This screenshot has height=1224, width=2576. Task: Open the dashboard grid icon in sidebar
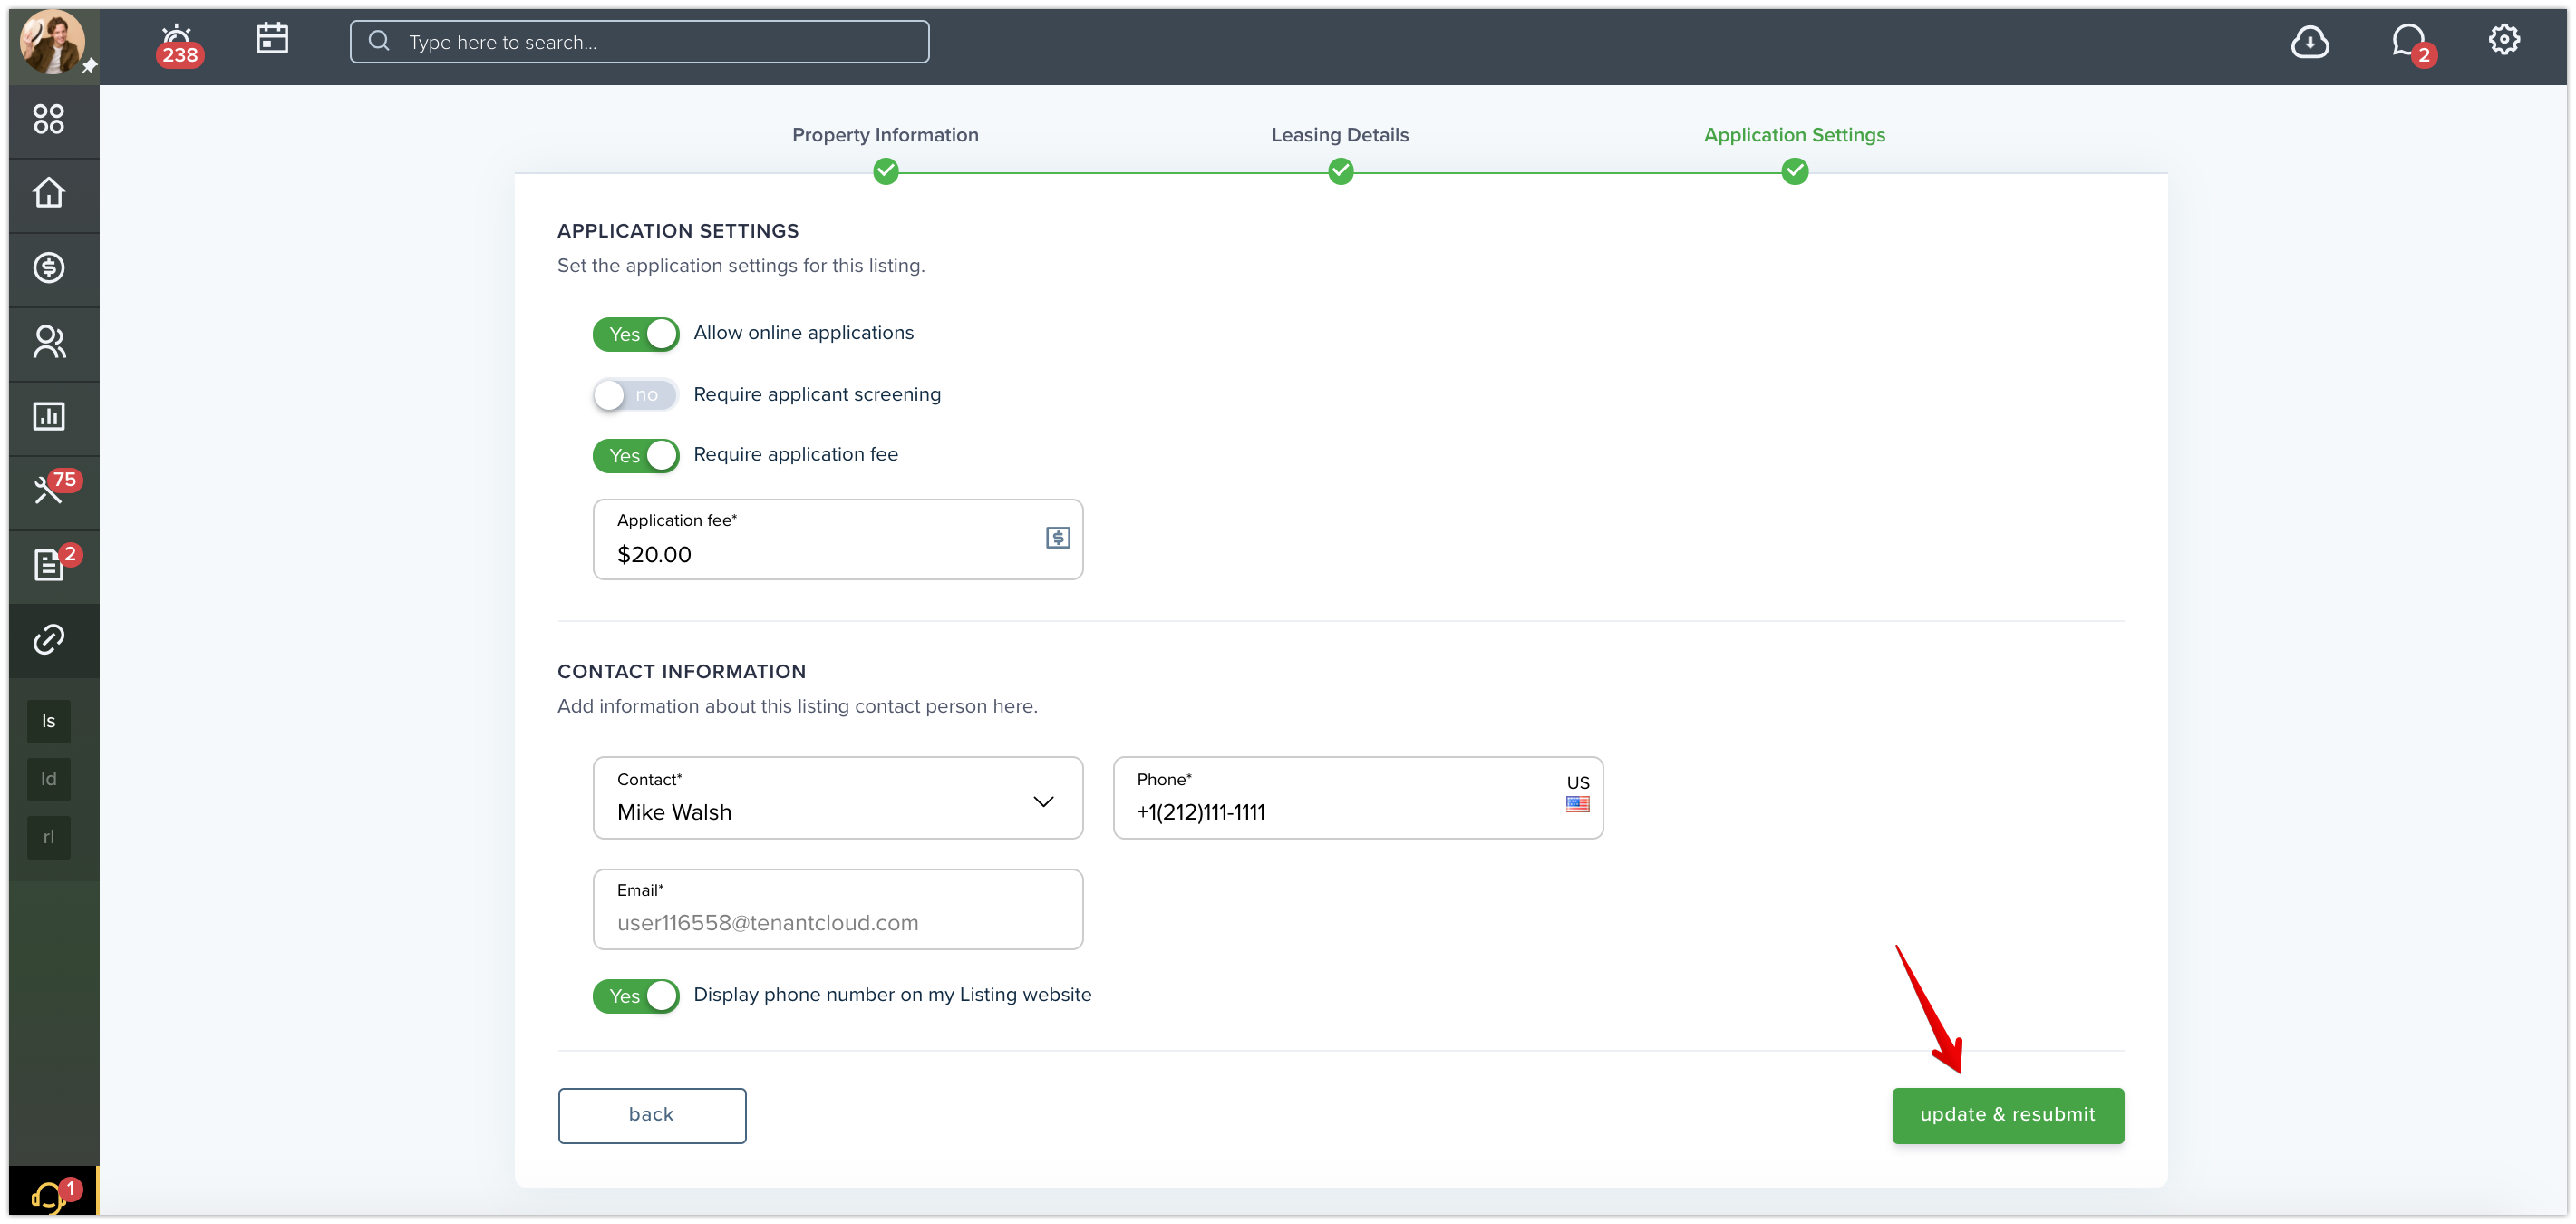point(49,120)
